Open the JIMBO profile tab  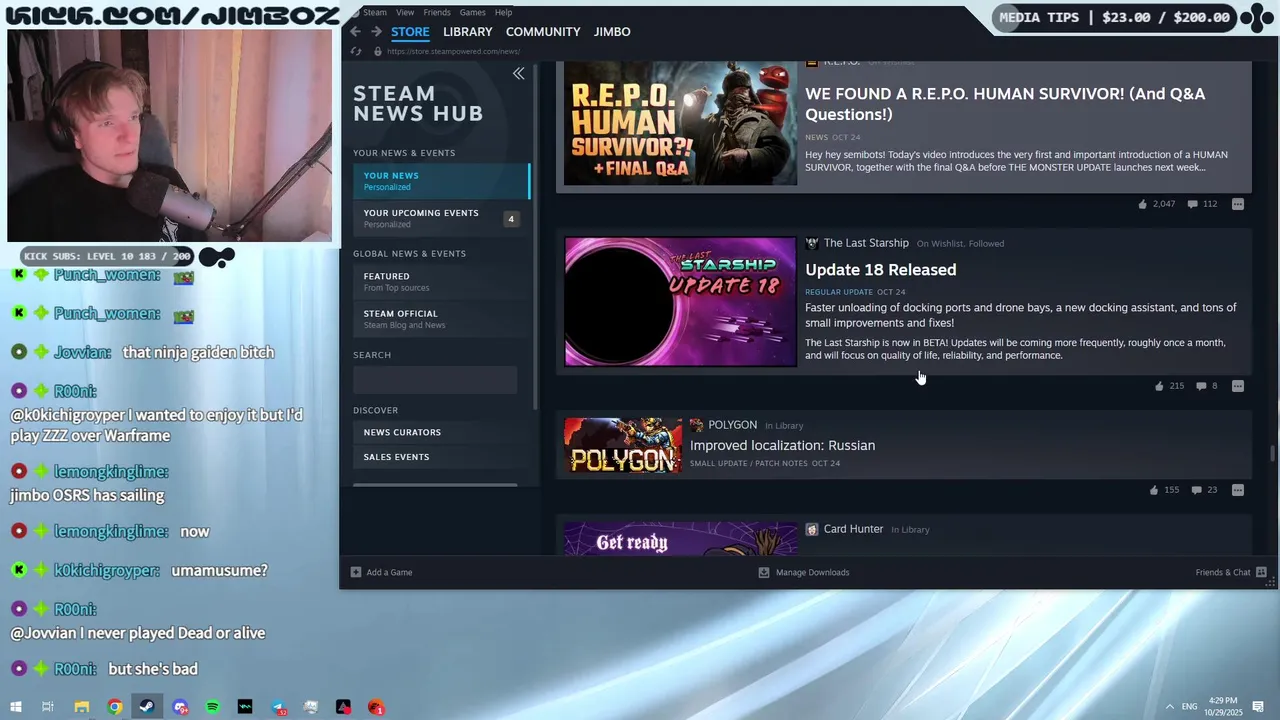(612, 32)
